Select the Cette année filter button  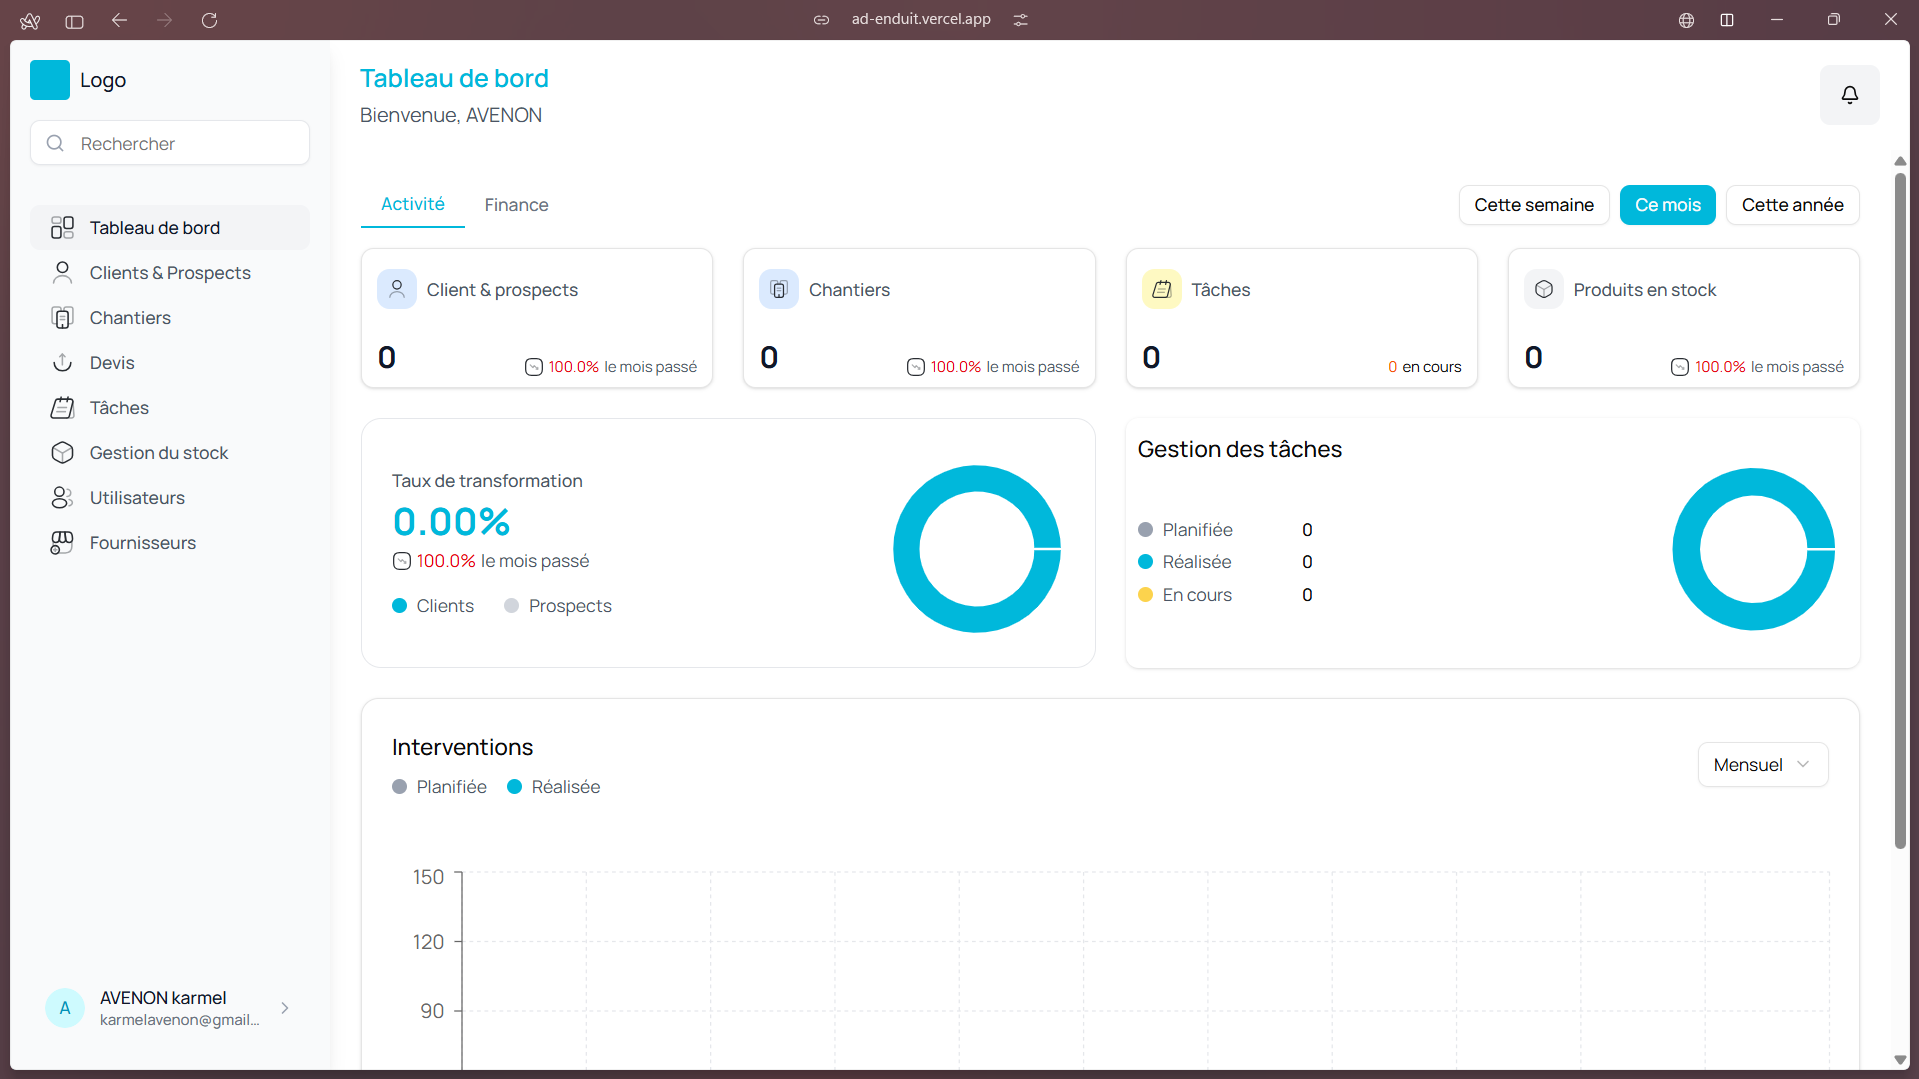click(x=1791, y=205)
